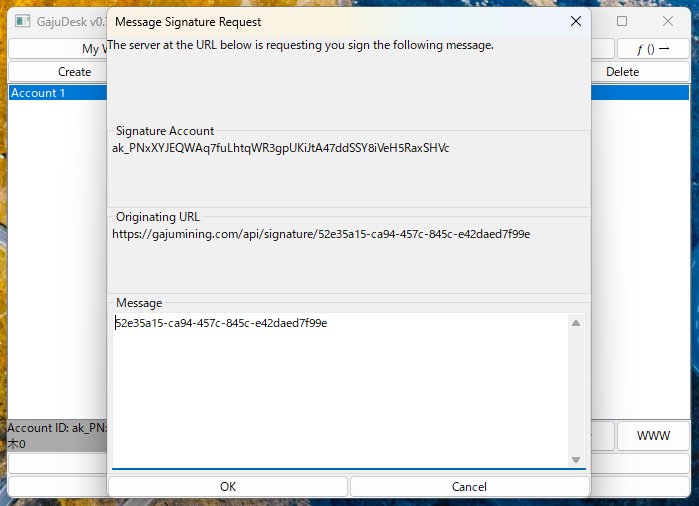Open the WWW button
Screen dimensions: 699x506
point(653,436)
